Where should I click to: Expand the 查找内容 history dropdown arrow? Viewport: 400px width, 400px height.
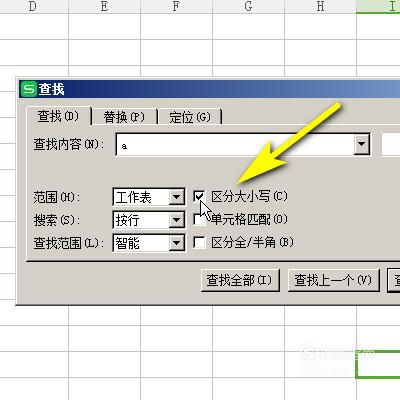361,144
